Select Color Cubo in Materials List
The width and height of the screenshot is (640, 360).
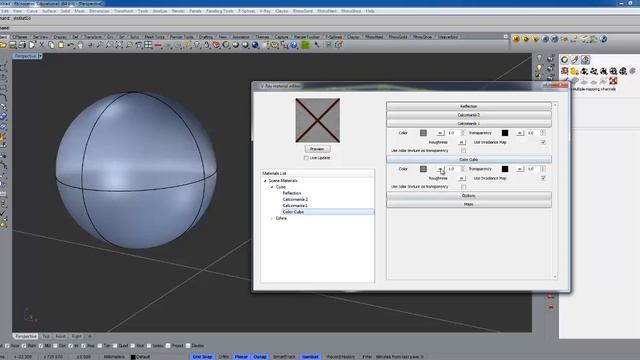[293, 212]
